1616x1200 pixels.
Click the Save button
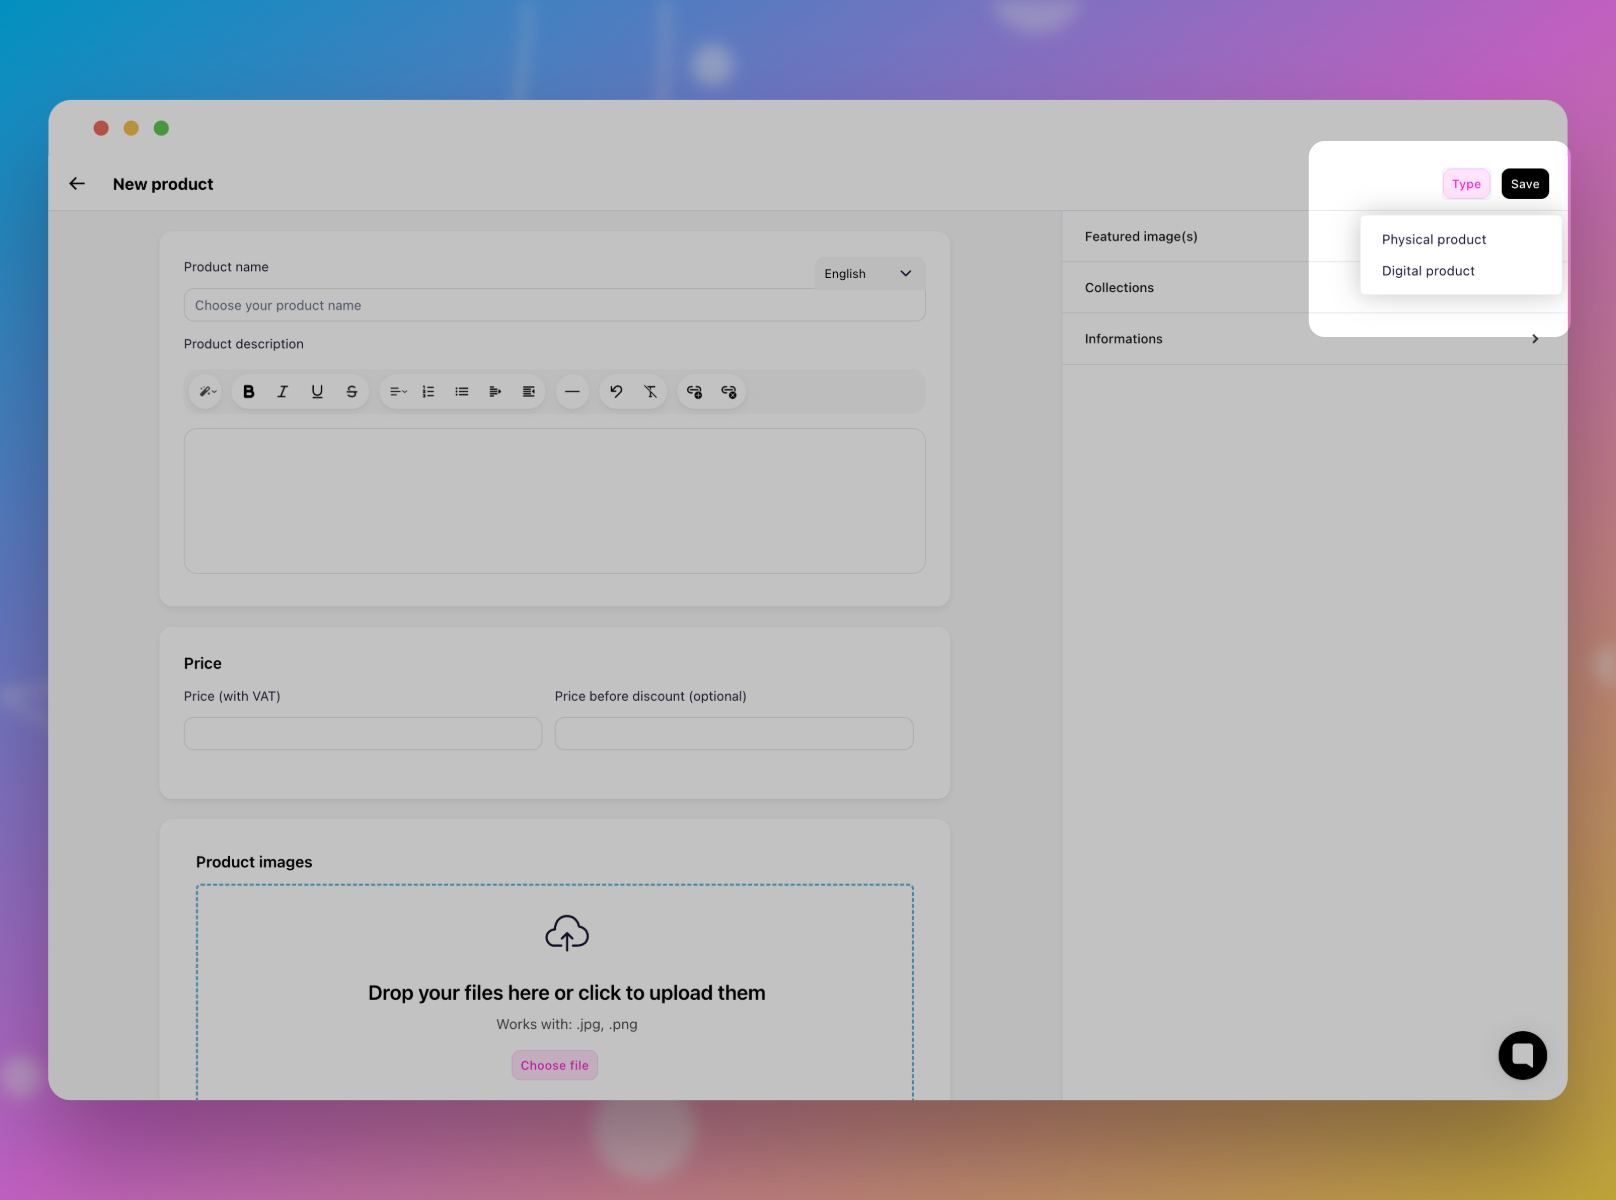coord(1524,184)
